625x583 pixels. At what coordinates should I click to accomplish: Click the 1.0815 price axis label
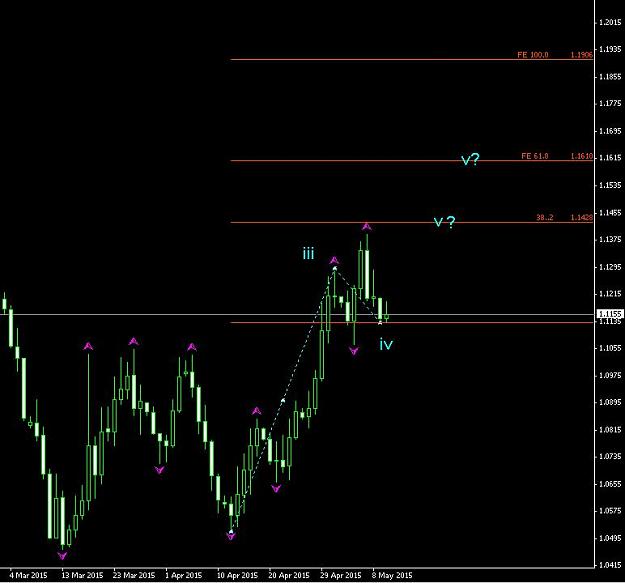610,430
